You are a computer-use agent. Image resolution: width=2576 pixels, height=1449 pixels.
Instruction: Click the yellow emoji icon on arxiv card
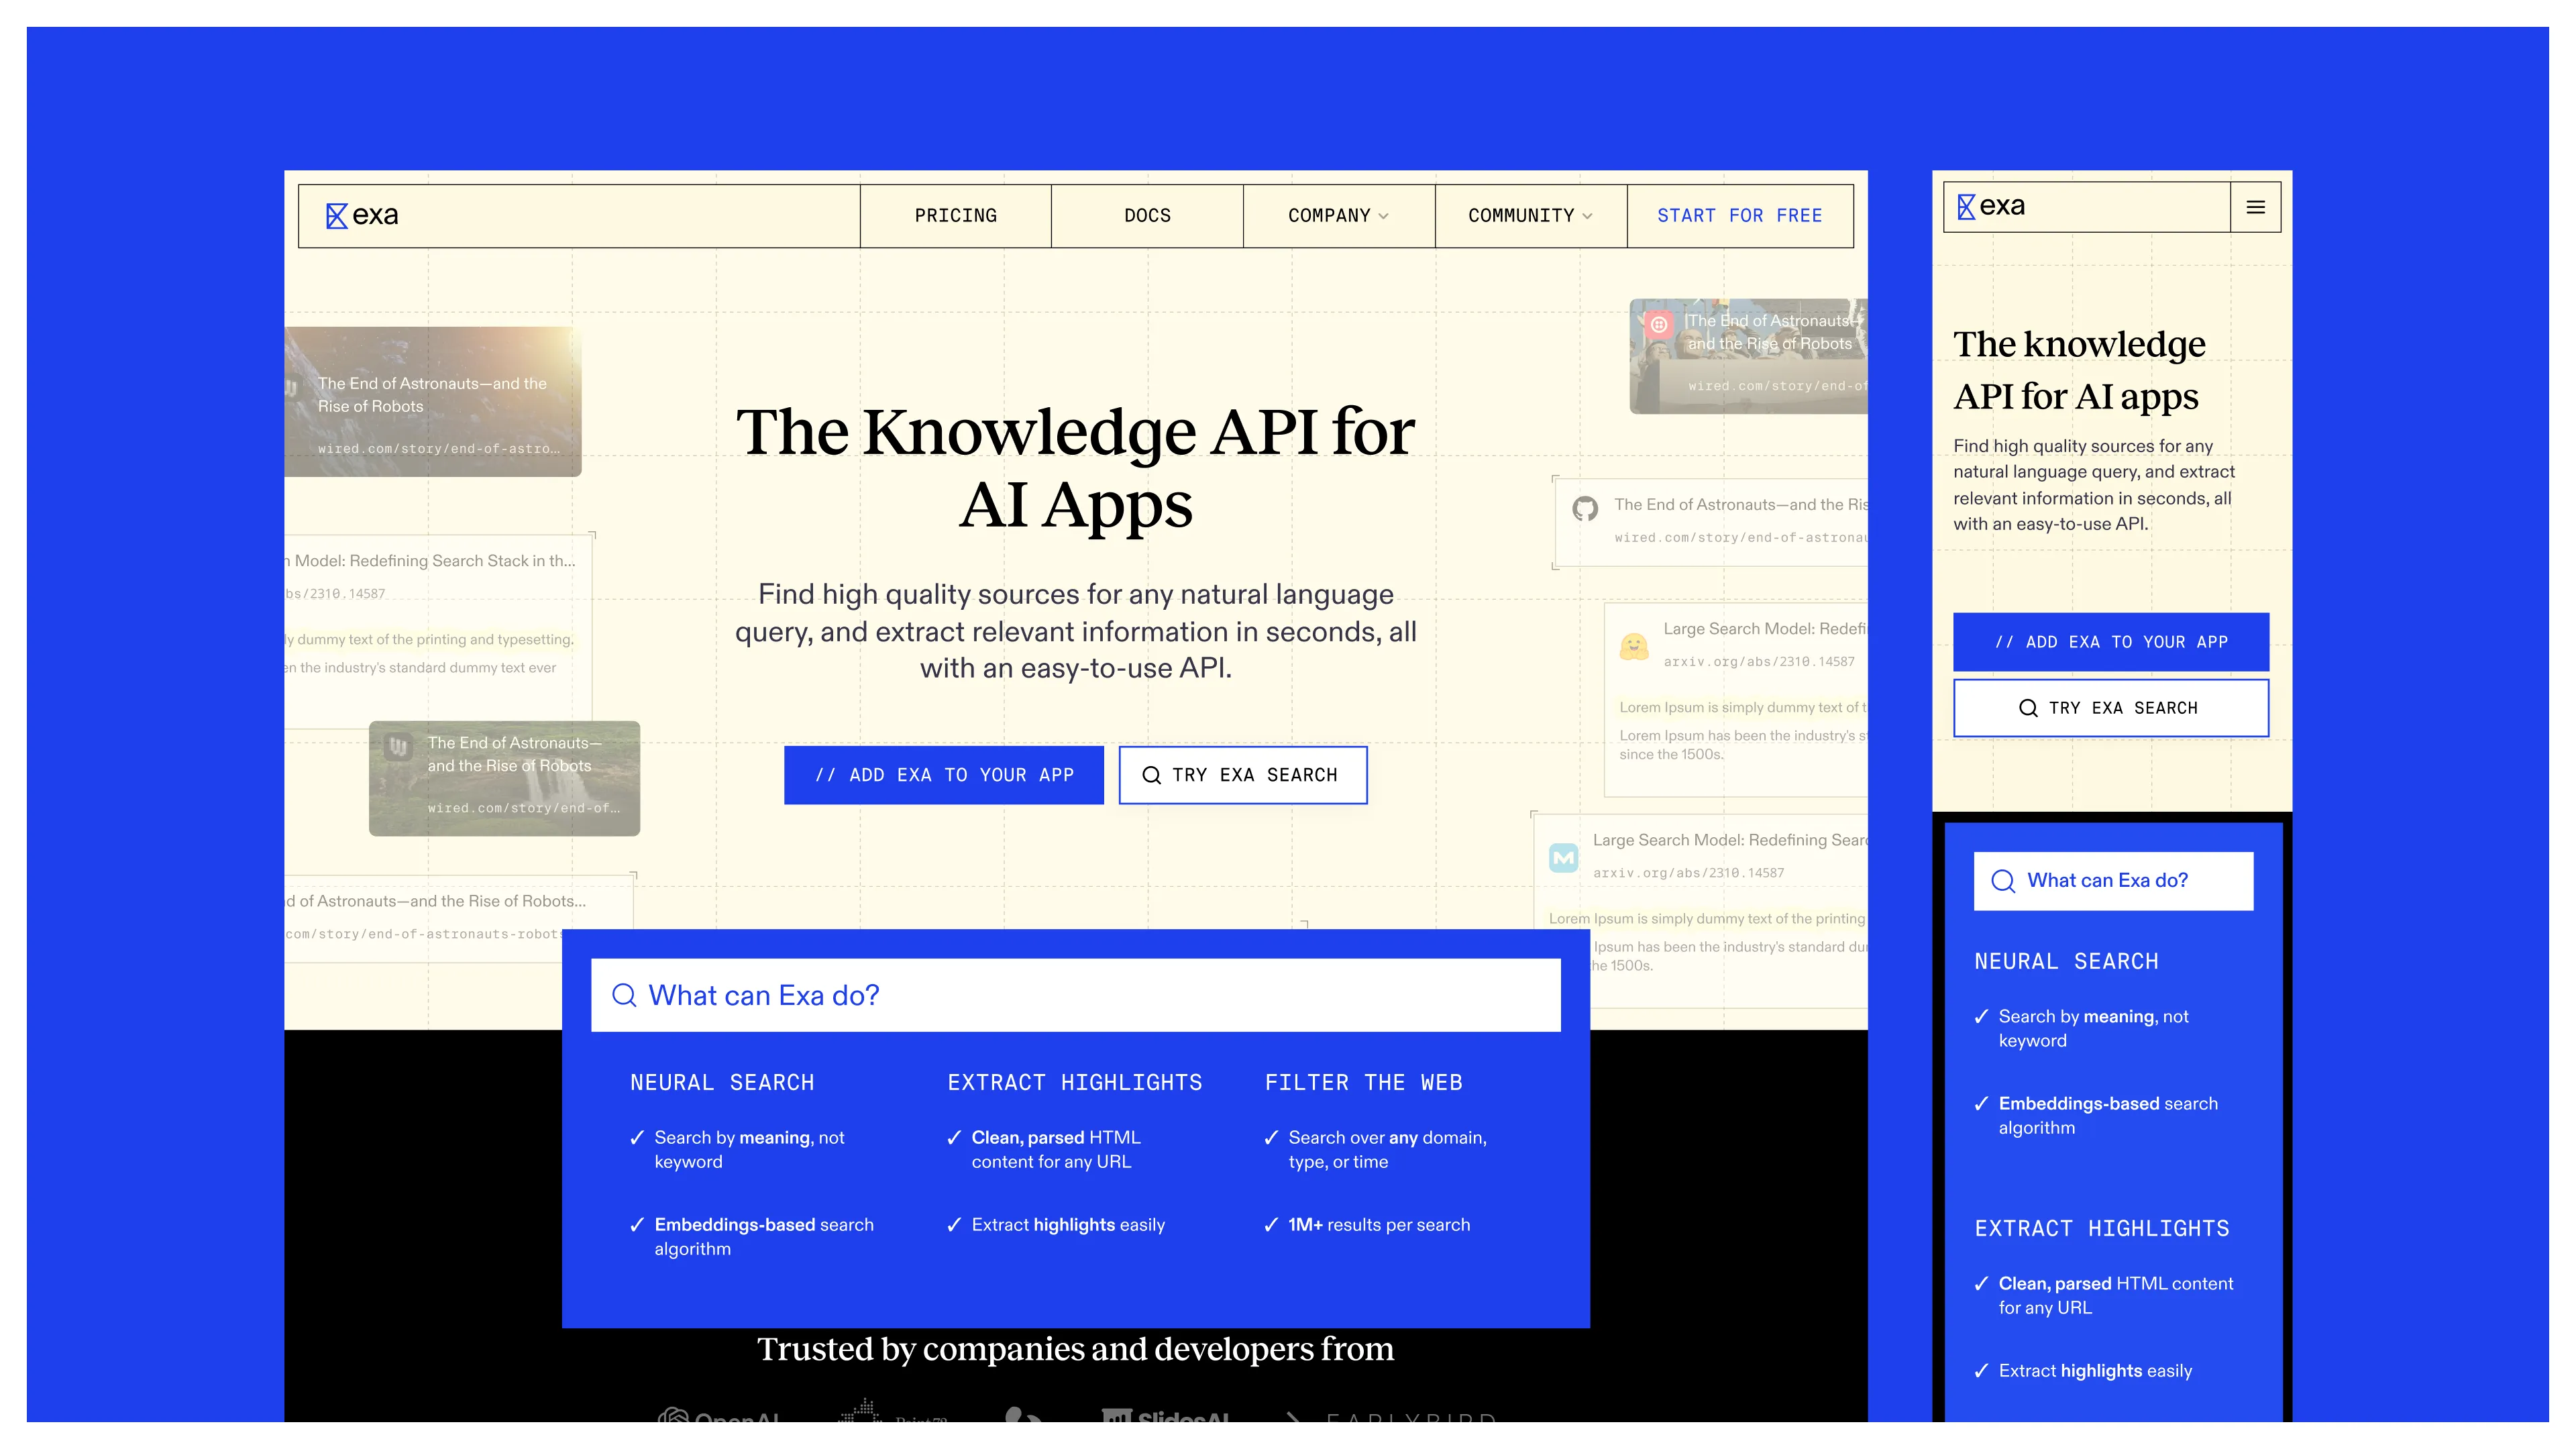(x=1634, y=647)
